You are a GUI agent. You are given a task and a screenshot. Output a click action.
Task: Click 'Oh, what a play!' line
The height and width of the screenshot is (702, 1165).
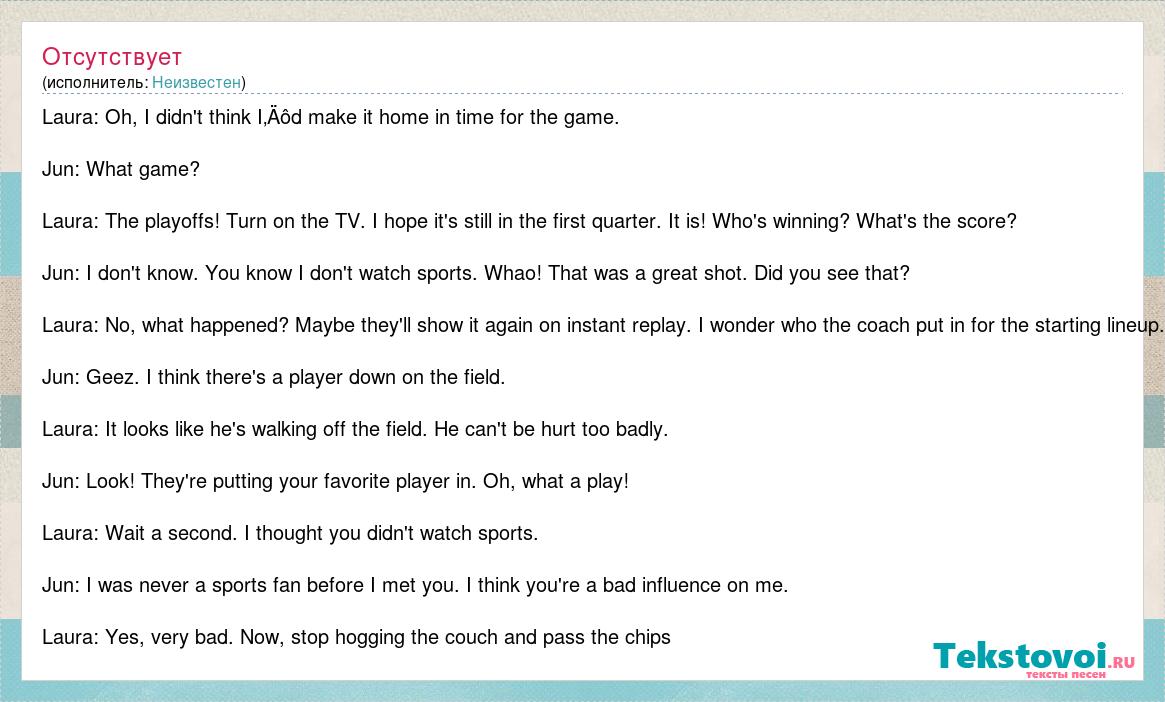[335, 481]
